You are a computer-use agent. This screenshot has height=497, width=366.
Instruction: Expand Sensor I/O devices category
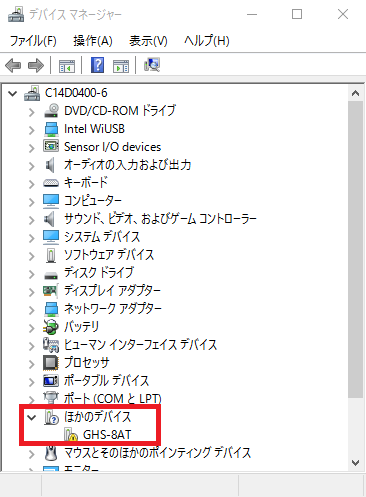click(32, 148)
